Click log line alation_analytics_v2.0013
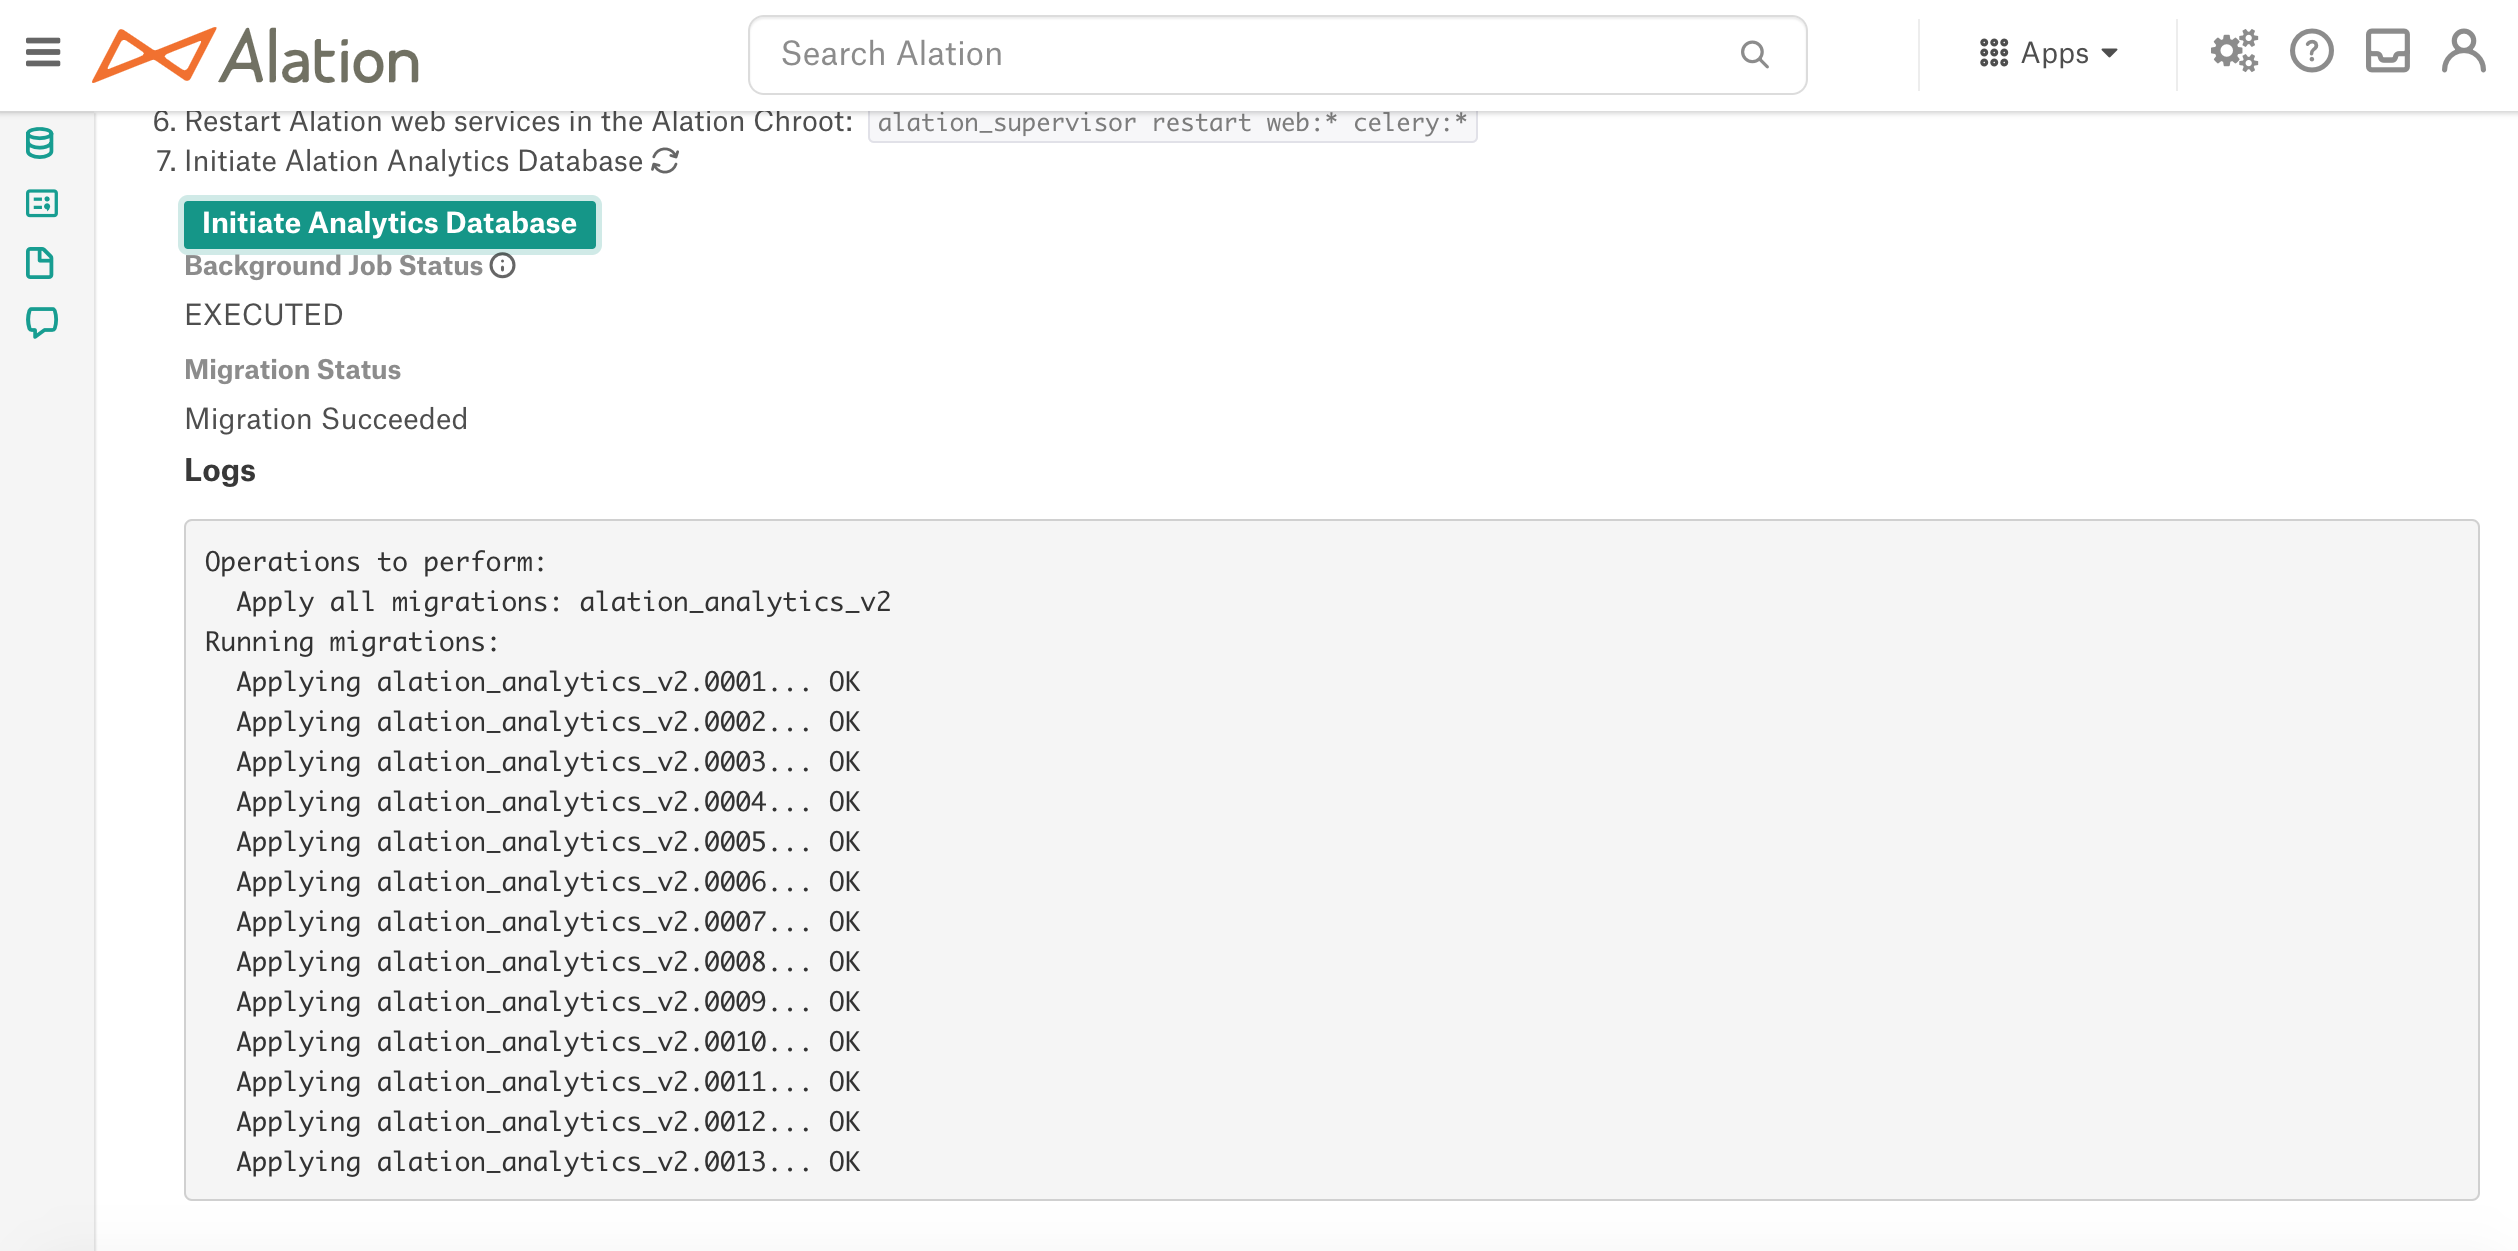2518x1251 pixels. coord(548,1162)
